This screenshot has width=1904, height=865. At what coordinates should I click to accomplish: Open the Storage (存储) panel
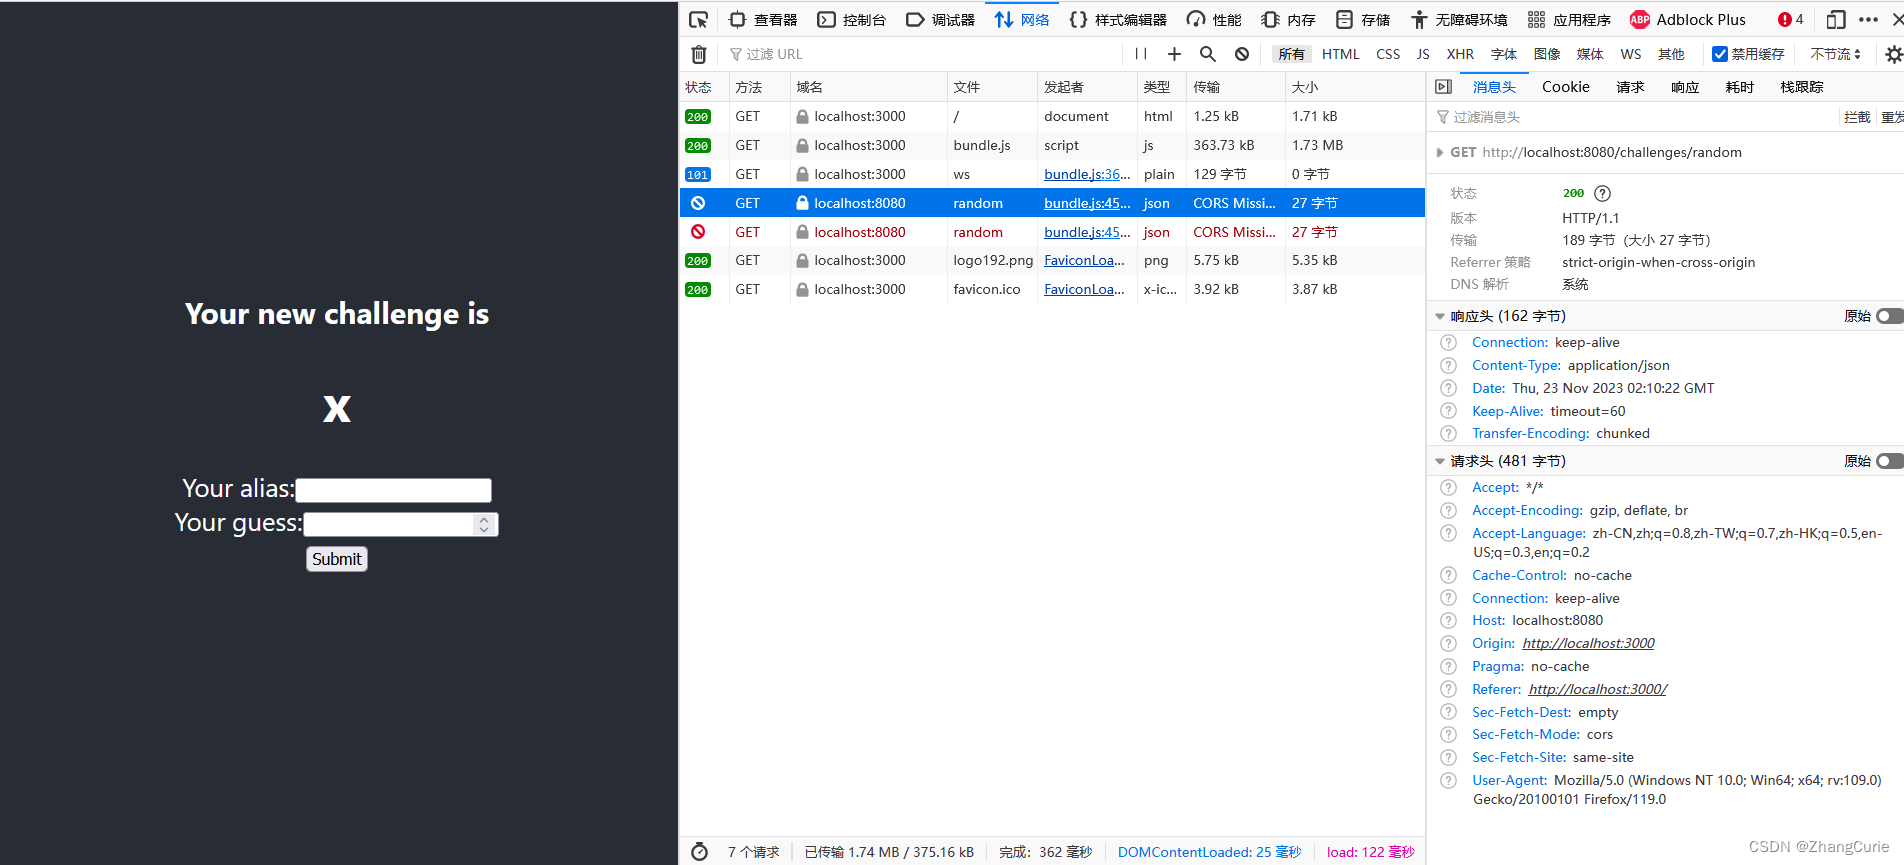1363,19
